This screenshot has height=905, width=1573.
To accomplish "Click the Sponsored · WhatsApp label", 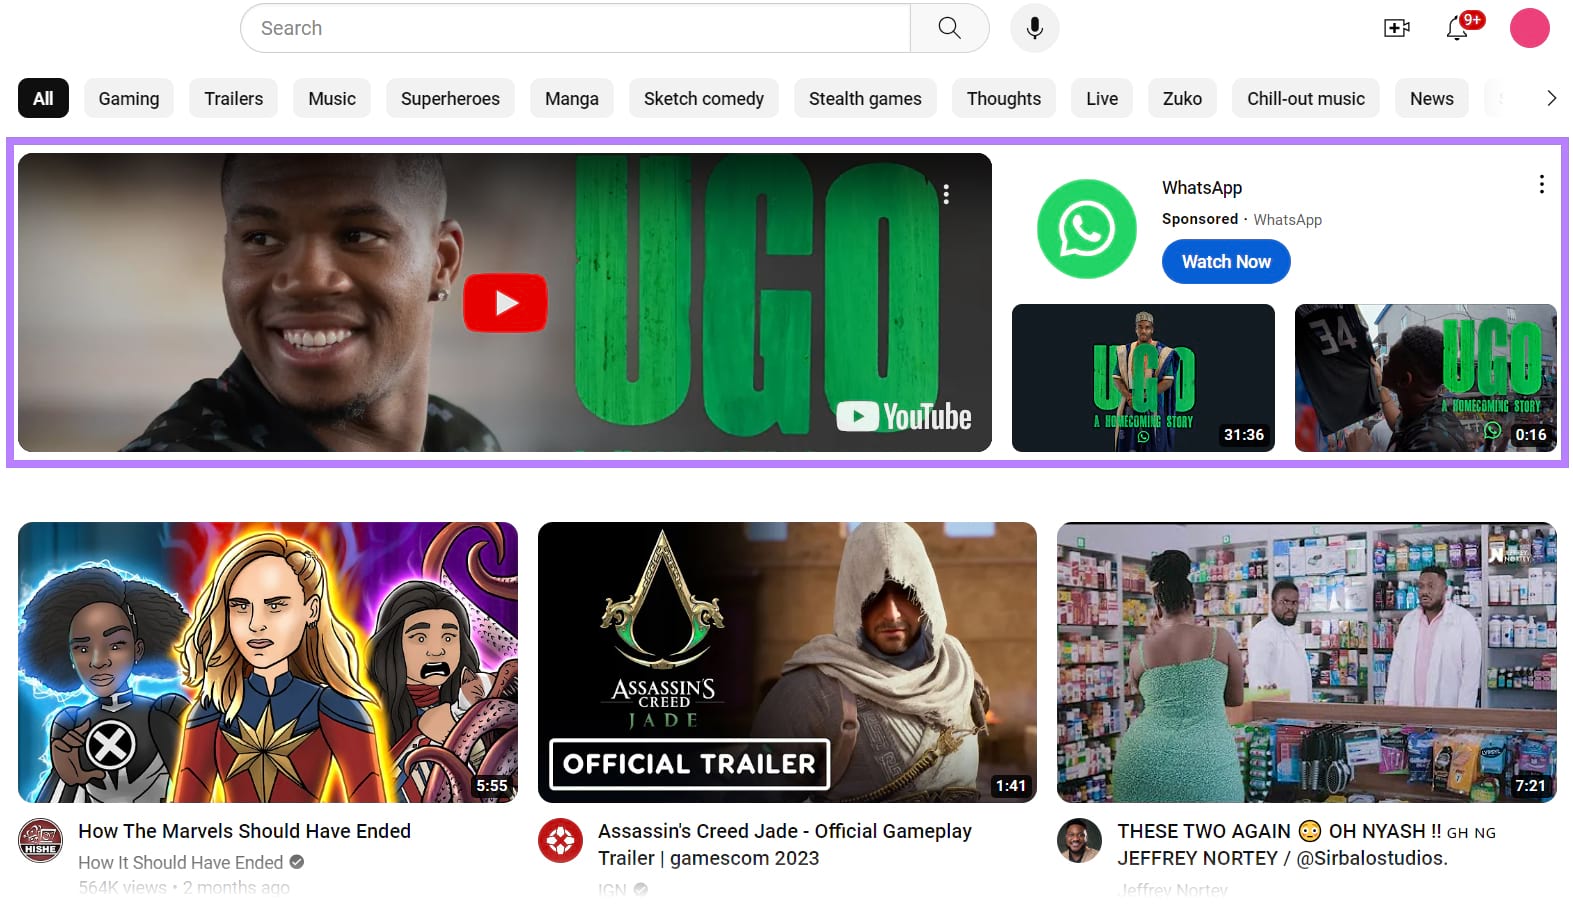I will point(1242,219).
